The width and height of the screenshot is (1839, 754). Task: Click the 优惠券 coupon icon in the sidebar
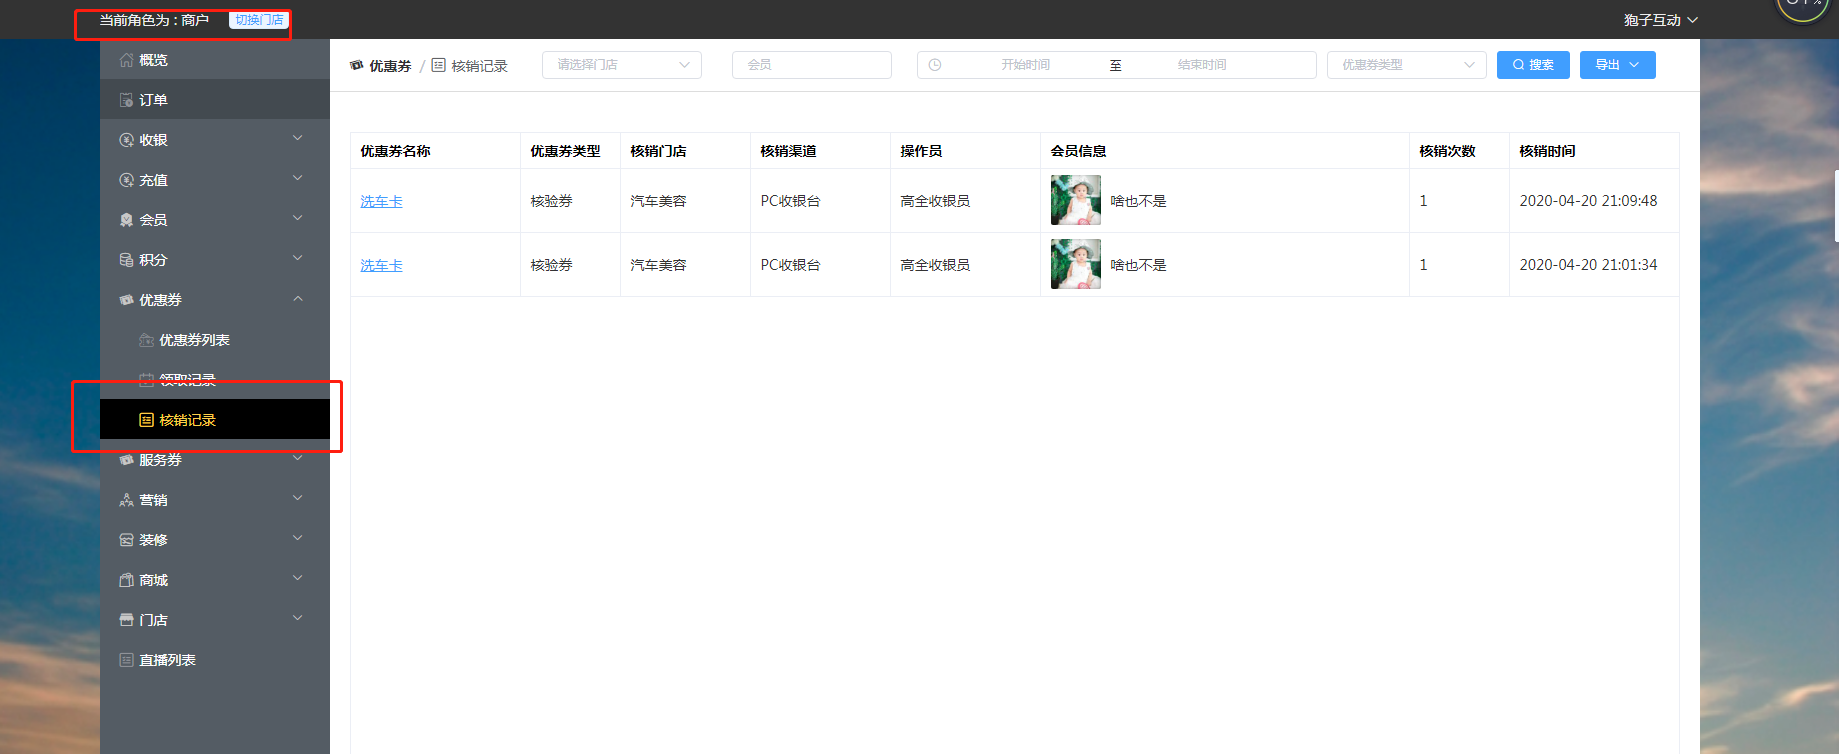(x=126, y=300)
